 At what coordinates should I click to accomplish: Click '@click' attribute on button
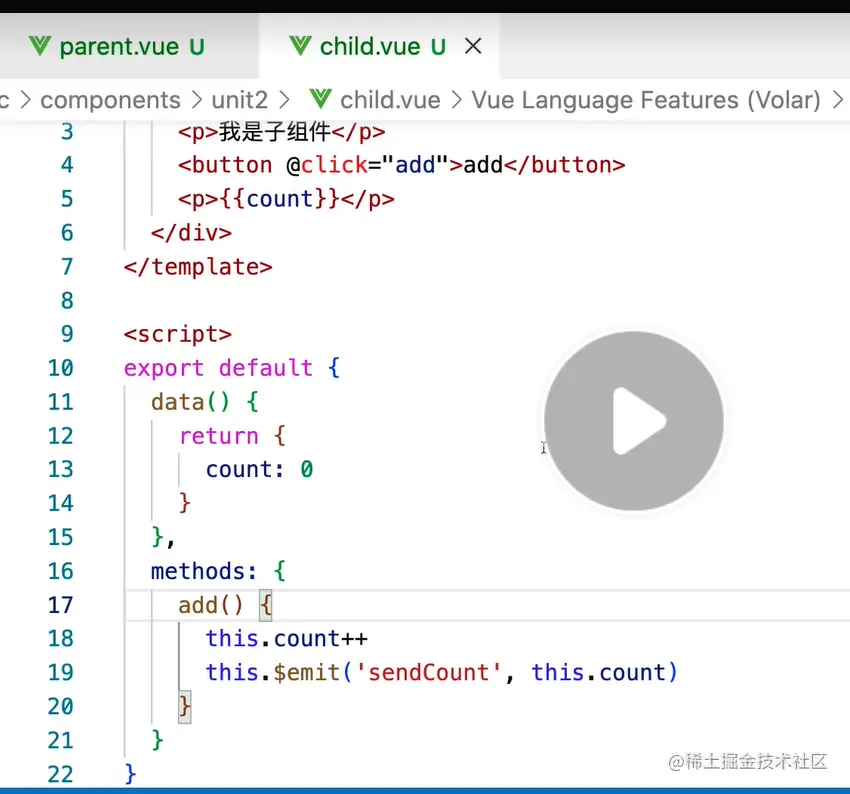tap(327, 165)
